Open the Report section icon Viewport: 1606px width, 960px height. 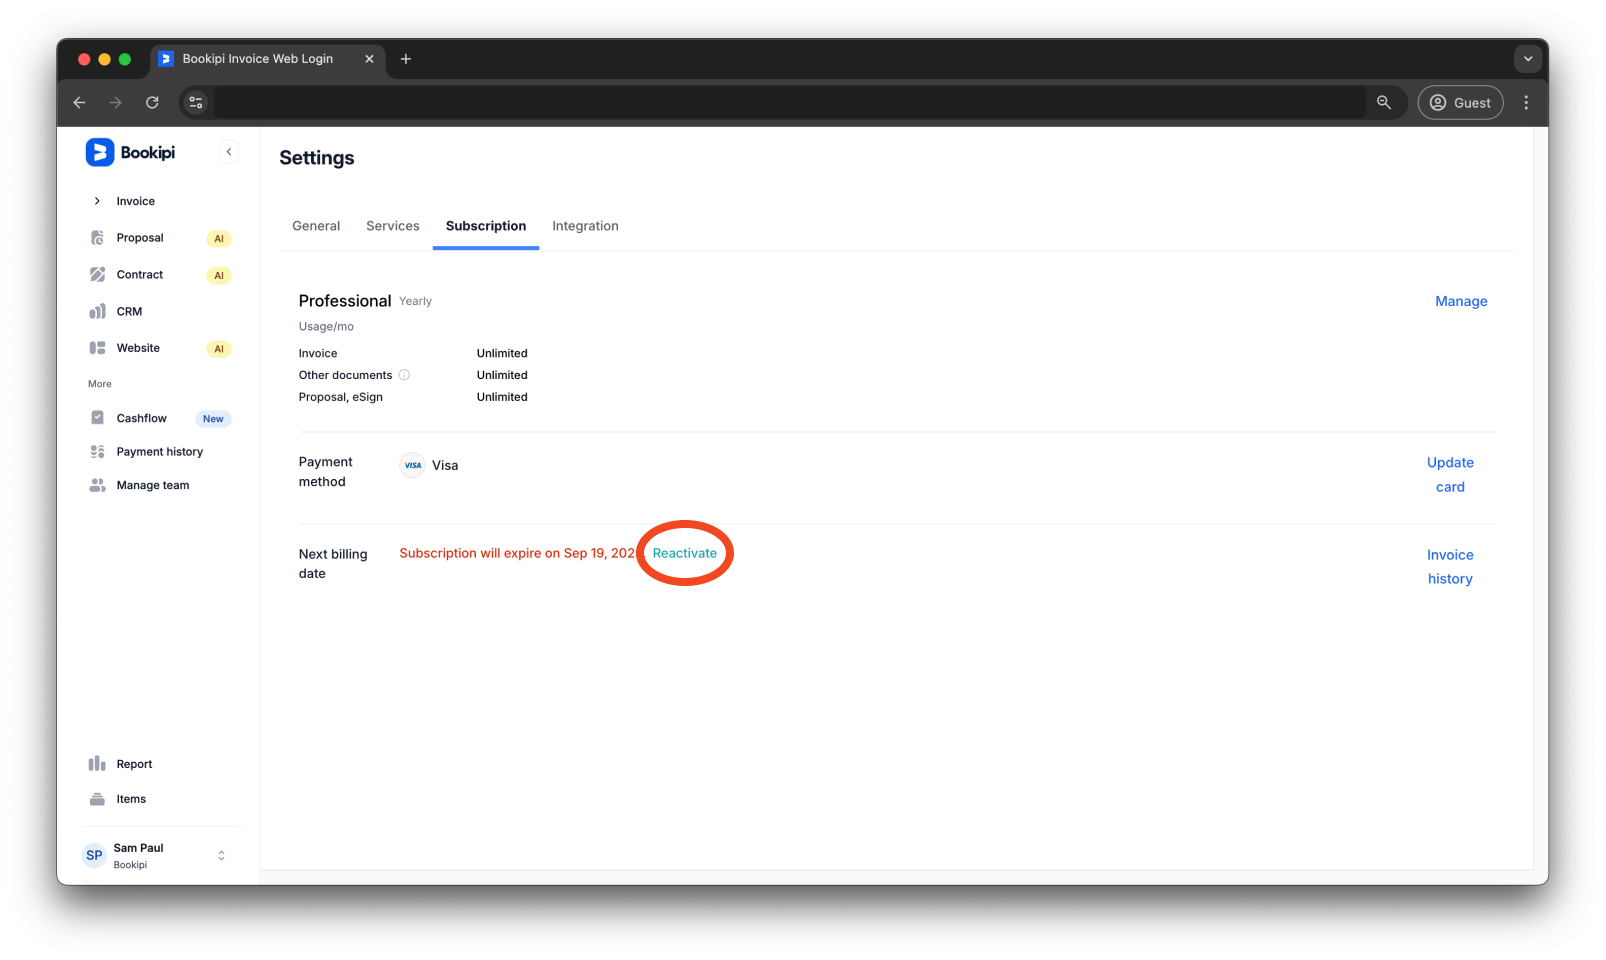pos(97,763)
